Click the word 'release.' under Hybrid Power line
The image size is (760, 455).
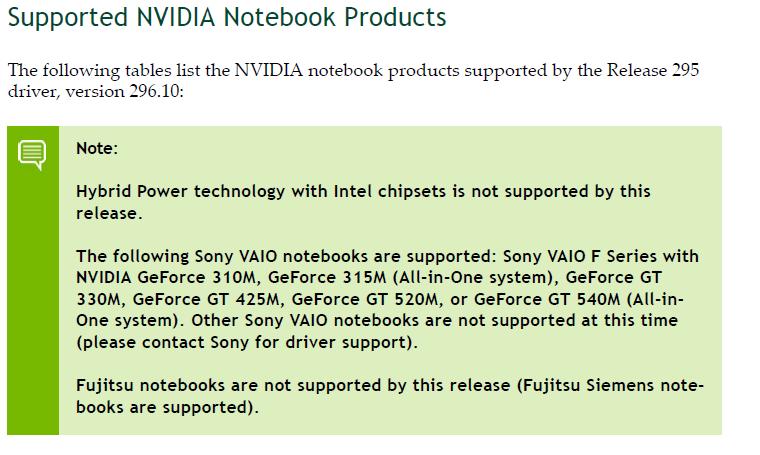(109, 213)
